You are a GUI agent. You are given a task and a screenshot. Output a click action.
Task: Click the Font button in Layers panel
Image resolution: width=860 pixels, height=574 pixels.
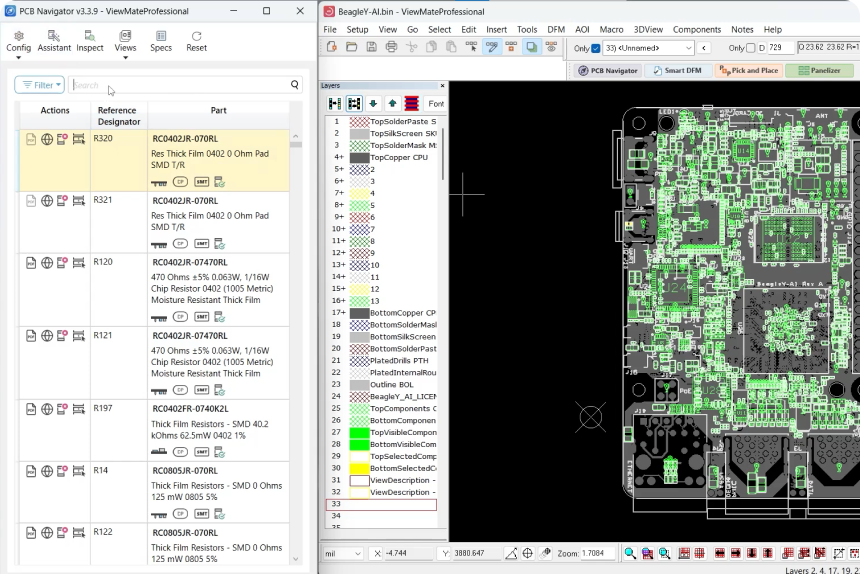(435, 104)
